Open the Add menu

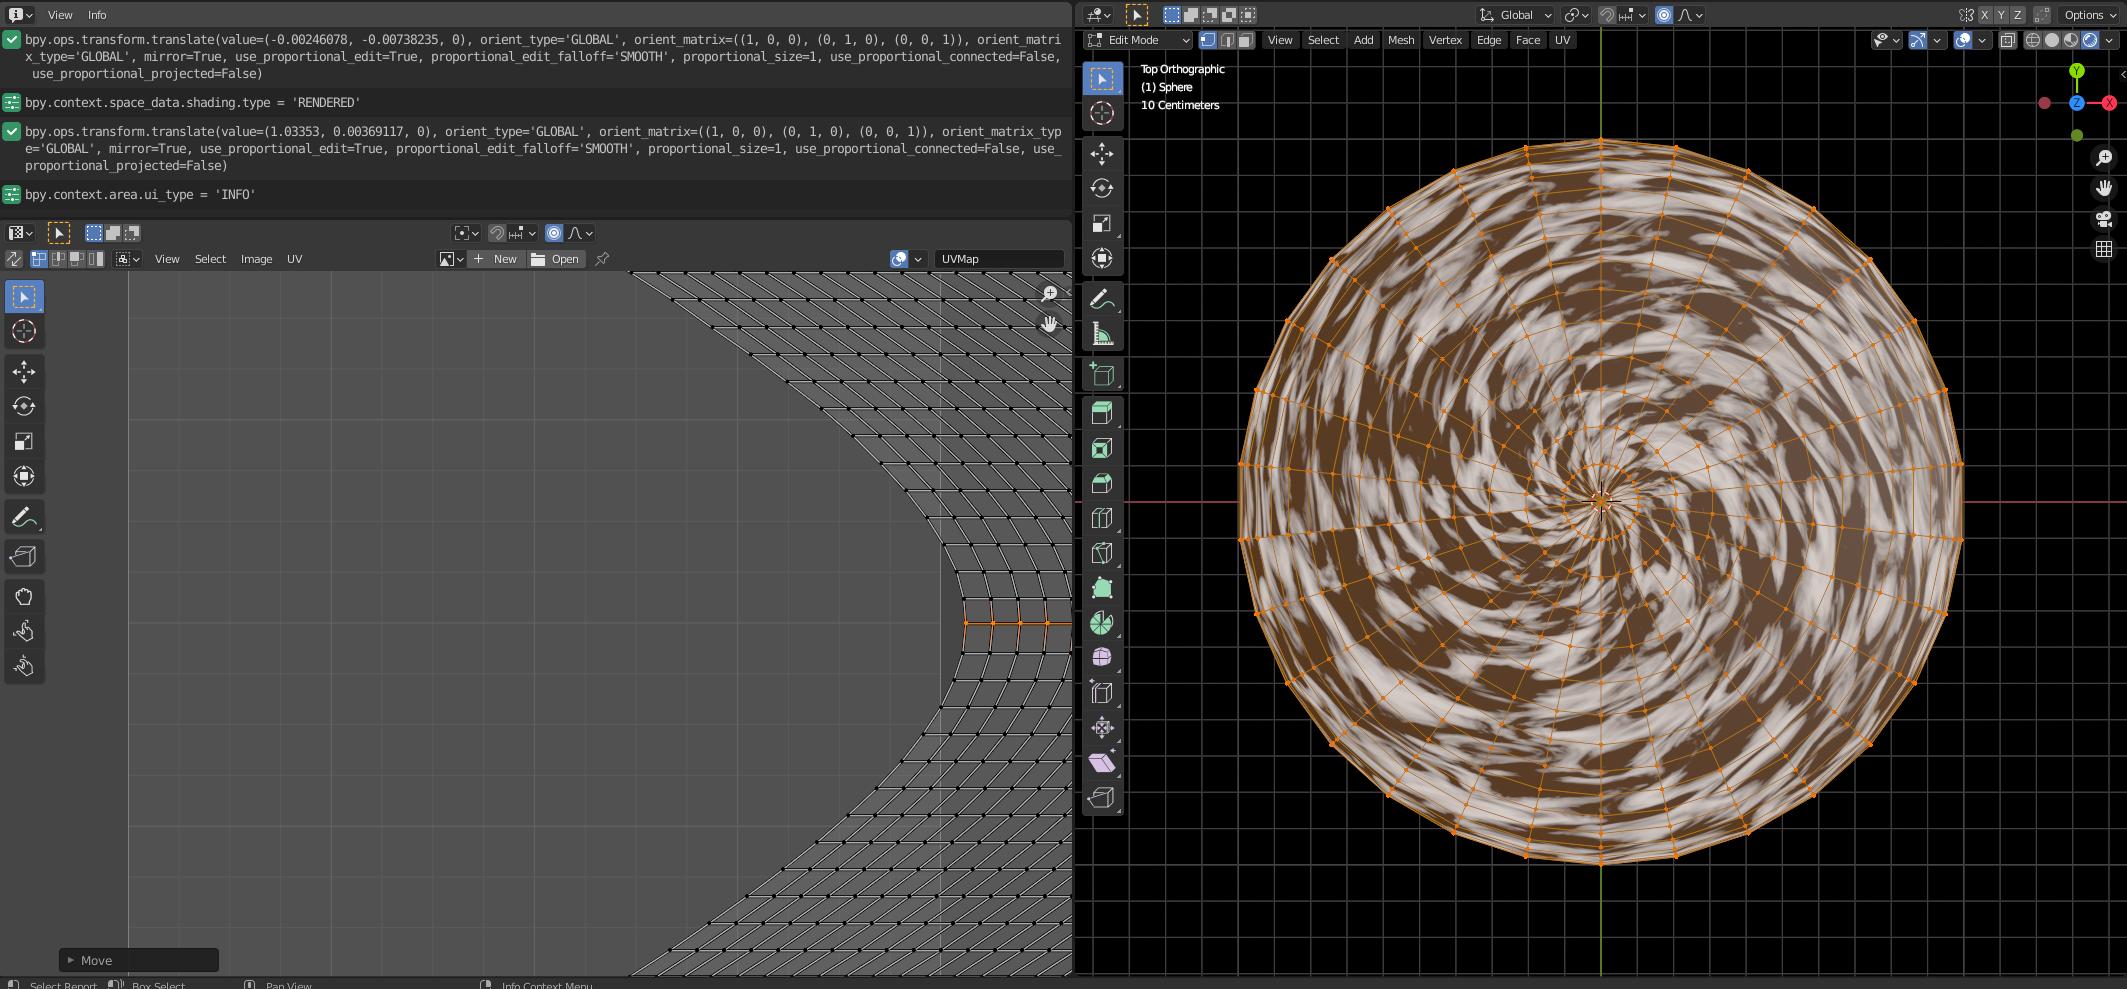pyautogui.click(x=1363, y=40)
